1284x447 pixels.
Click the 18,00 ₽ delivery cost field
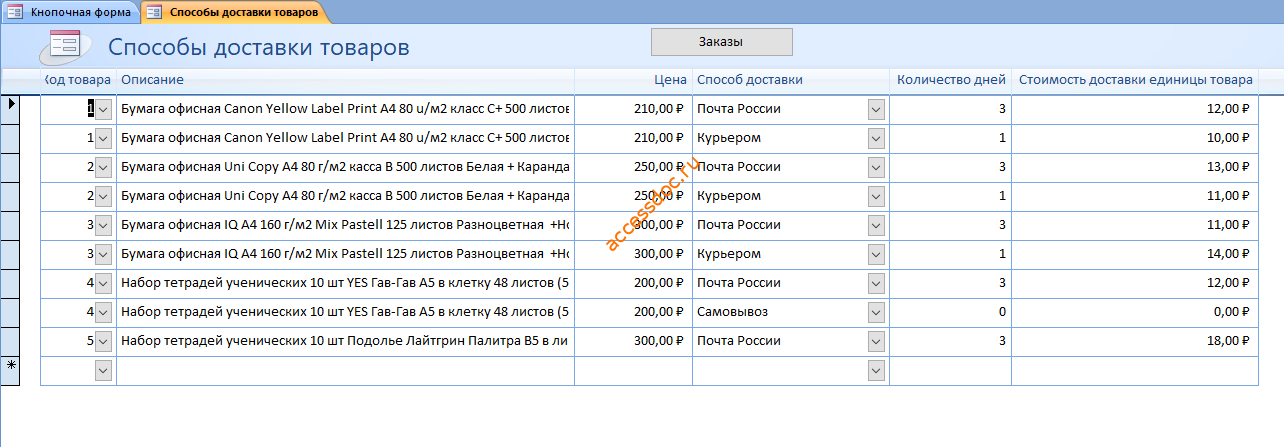[1134, 341]
